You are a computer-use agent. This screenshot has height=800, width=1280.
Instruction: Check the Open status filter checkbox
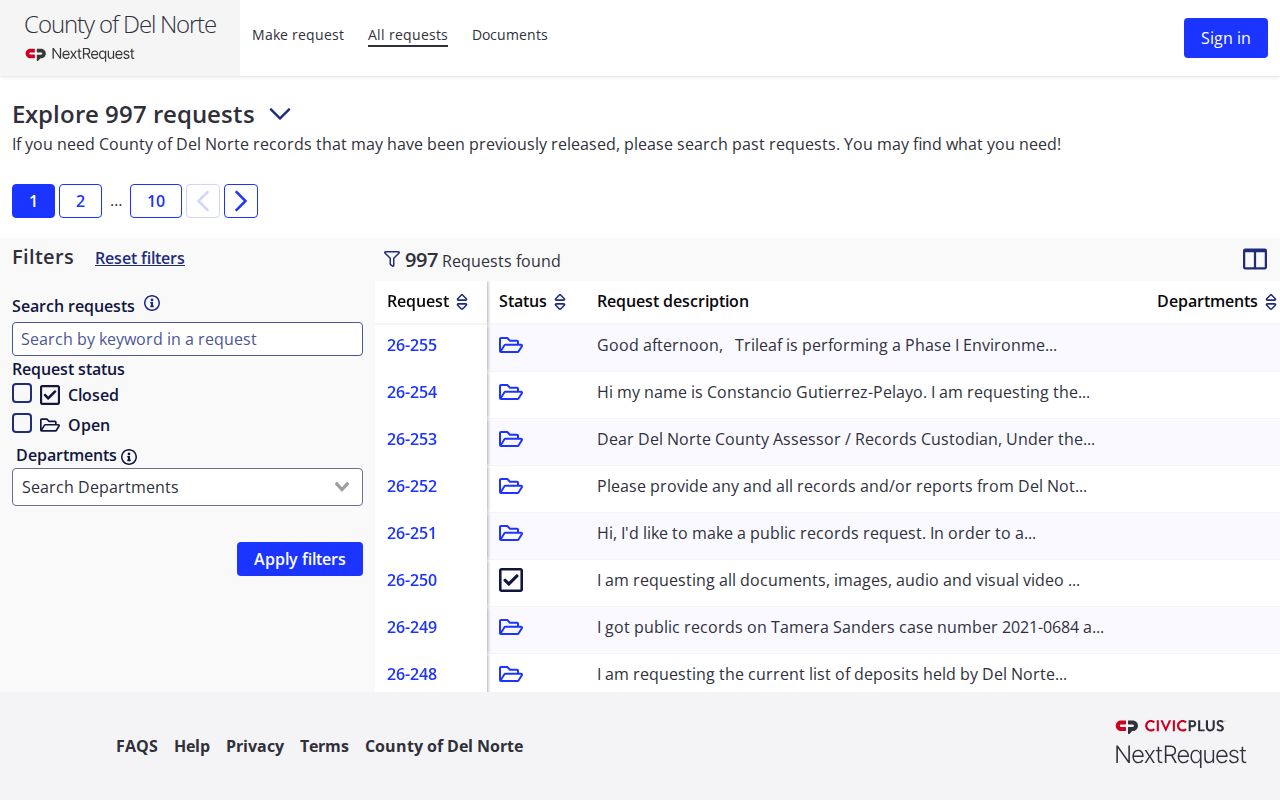22,424
